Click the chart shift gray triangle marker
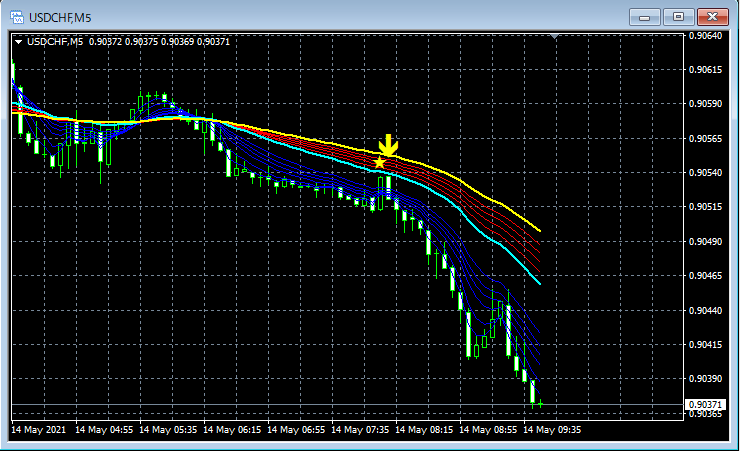The height and width of the screenshot is (451, 741). pos(555,36)
